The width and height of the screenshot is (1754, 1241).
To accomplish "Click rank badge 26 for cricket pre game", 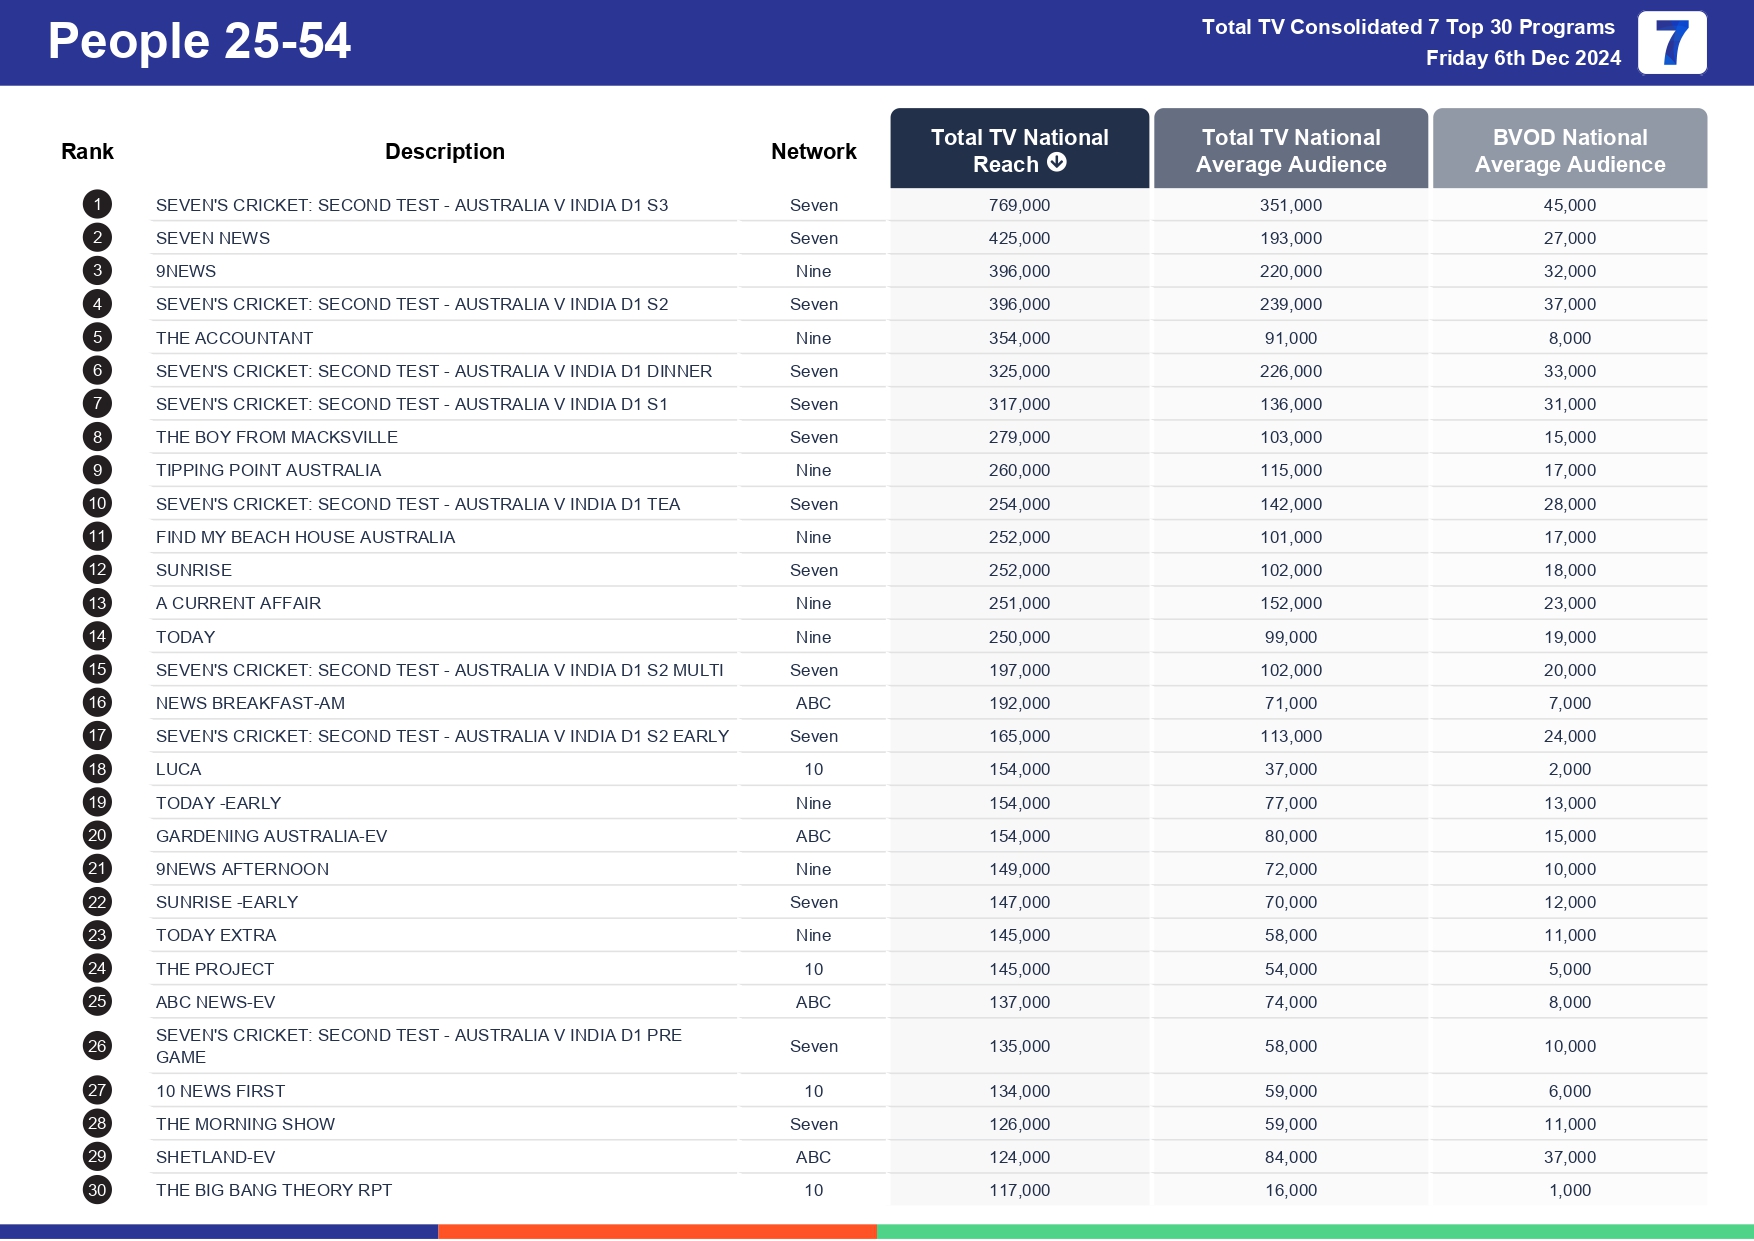I will click(96, 1046).
